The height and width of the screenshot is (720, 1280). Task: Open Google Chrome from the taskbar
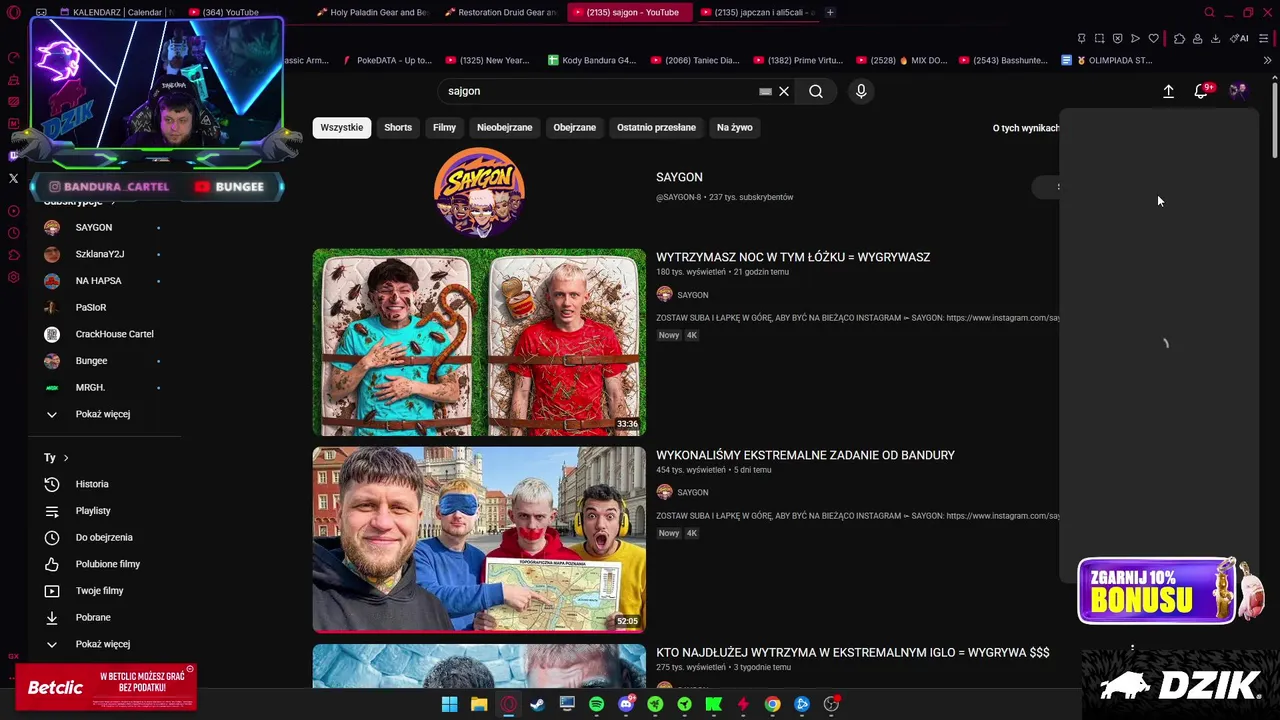tap(772, 704)
